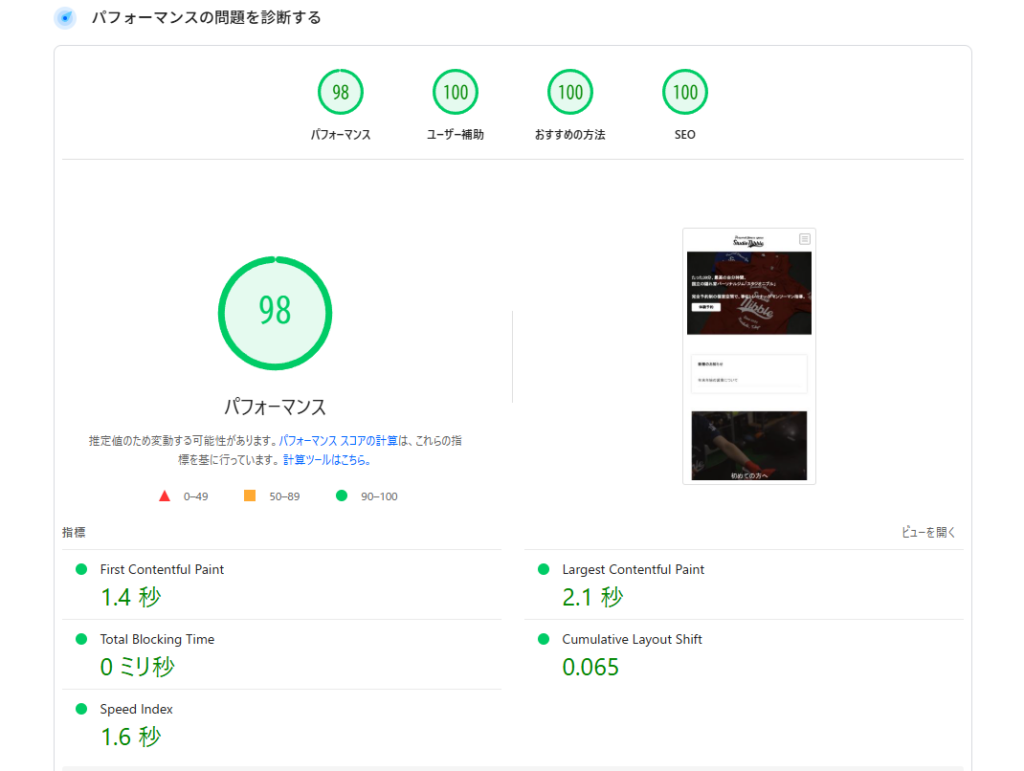Open the SEO score gauge
The image size is (1024, 771).
click(x=685, y=93)
